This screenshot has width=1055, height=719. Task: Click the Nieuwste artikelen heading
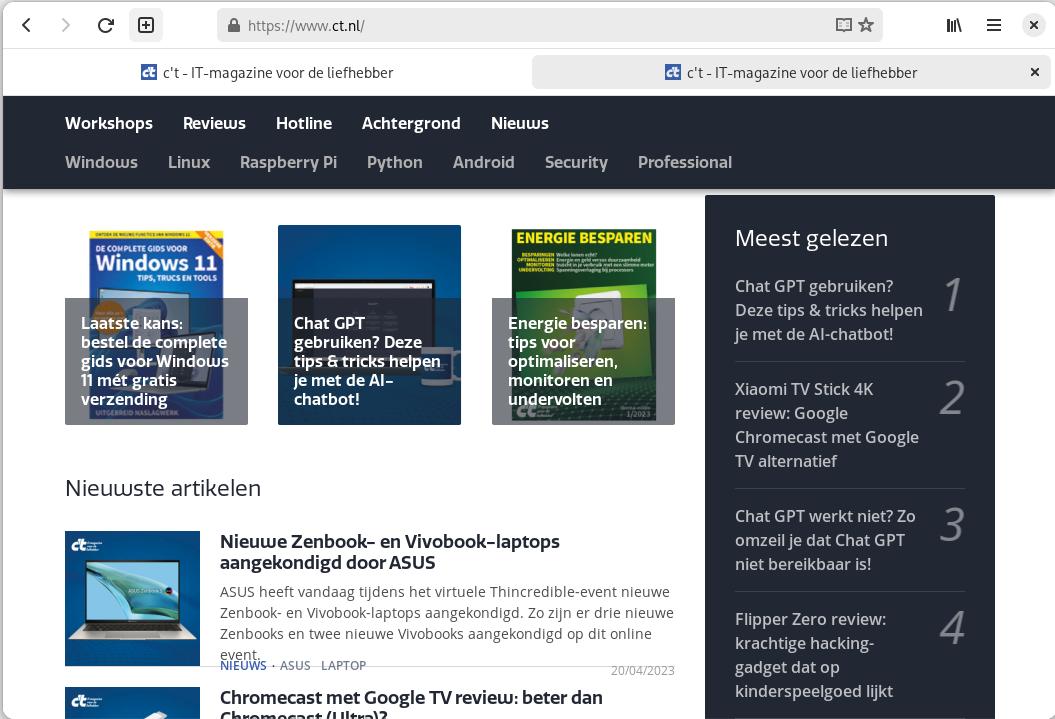[x=163, y=488]
